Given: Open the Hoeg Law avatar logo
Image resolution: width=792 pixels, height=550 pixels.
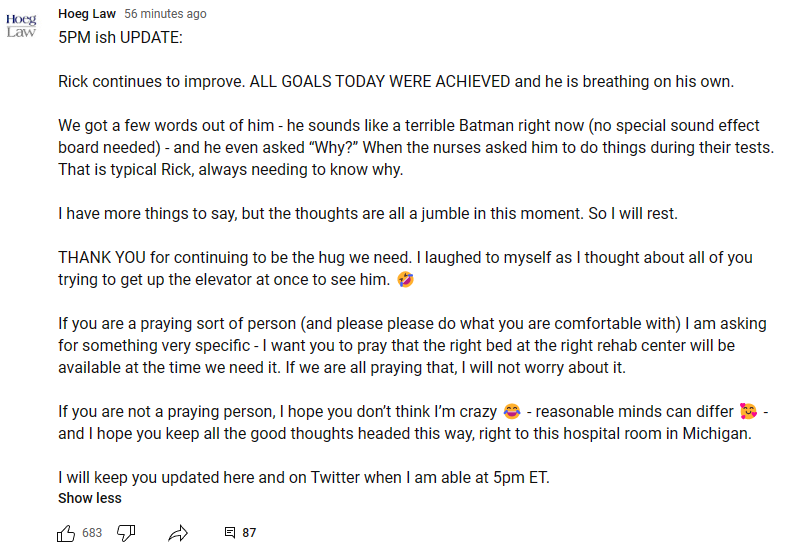Looking at the screenshot, I should point(21,26).
